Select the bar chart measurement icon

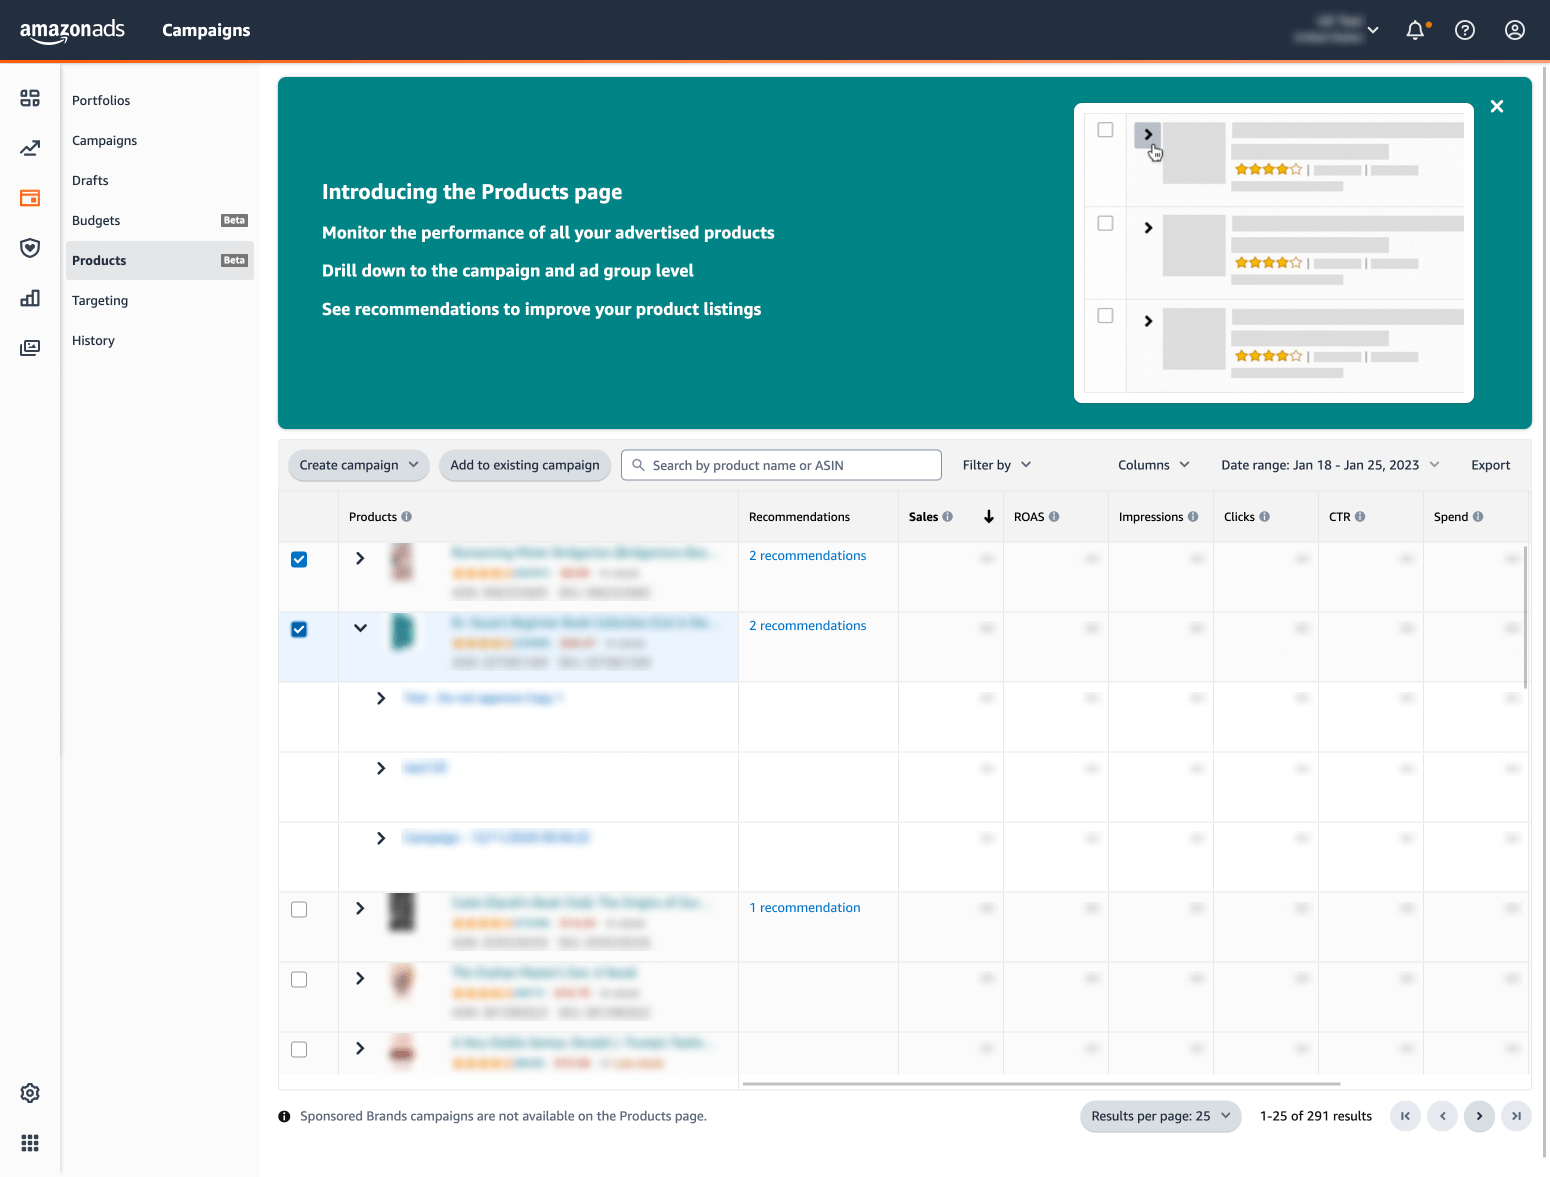(x=30, y=298)
